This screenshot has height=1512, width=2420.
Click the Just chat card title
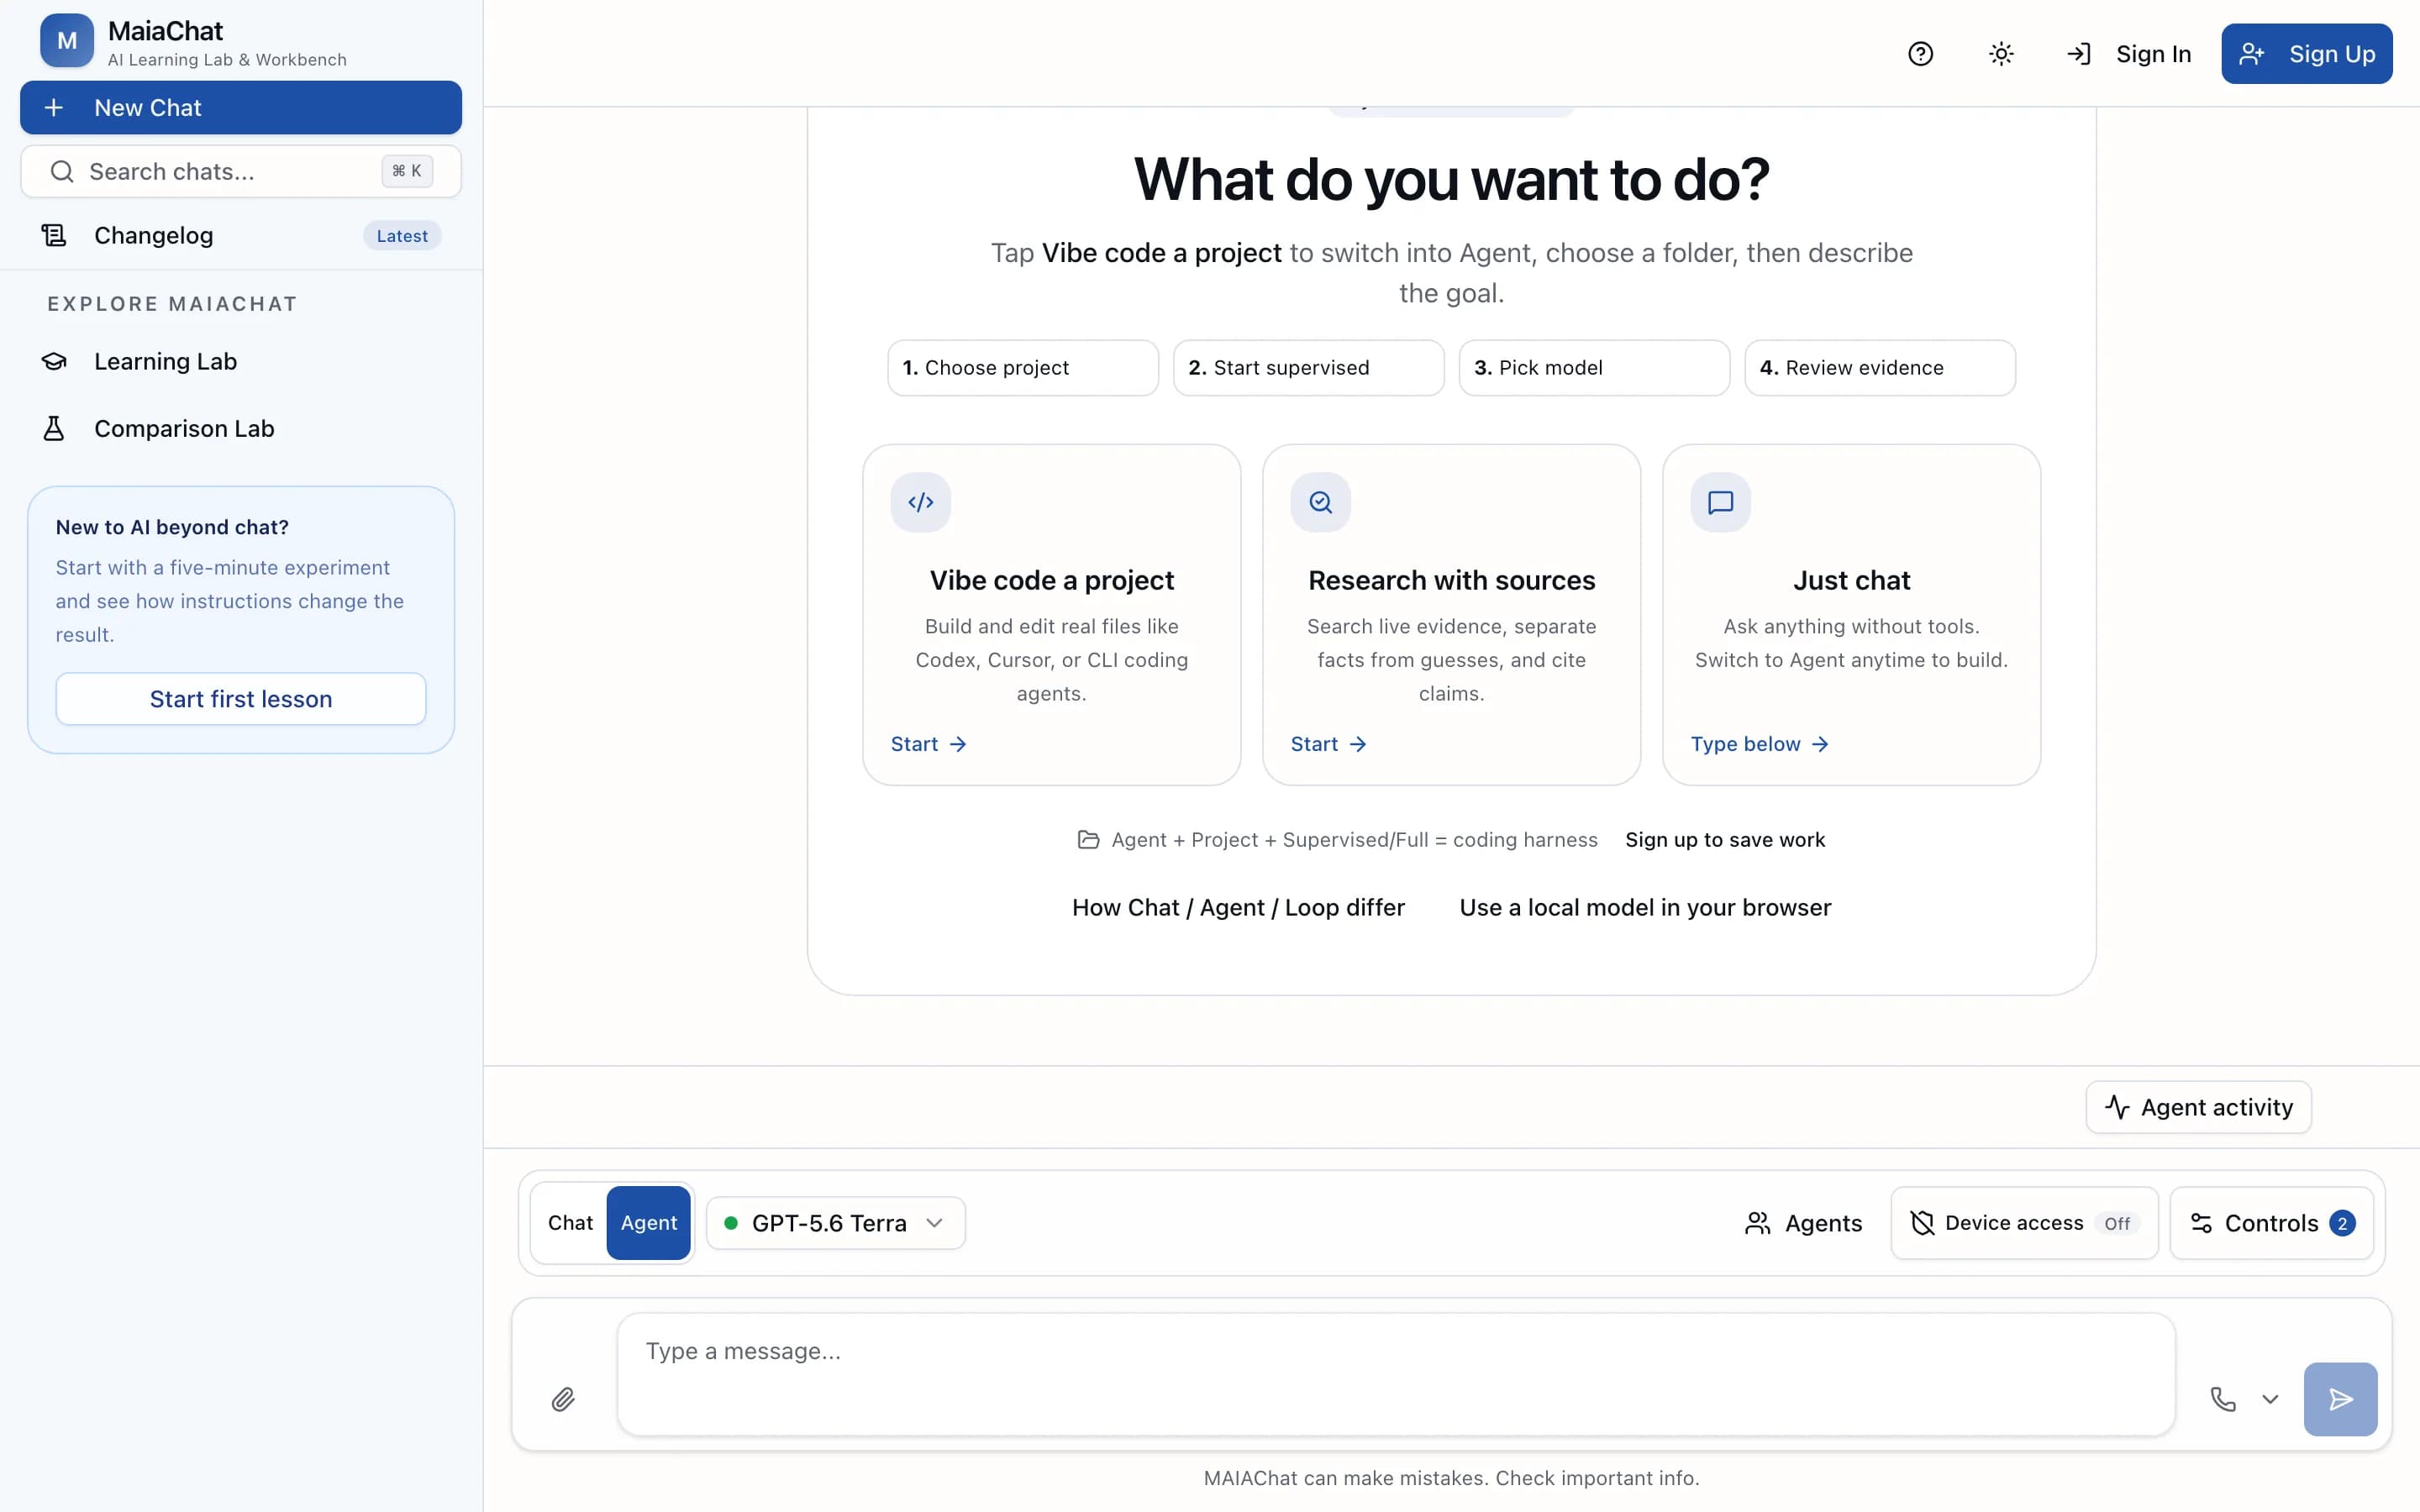(1851, 580)
